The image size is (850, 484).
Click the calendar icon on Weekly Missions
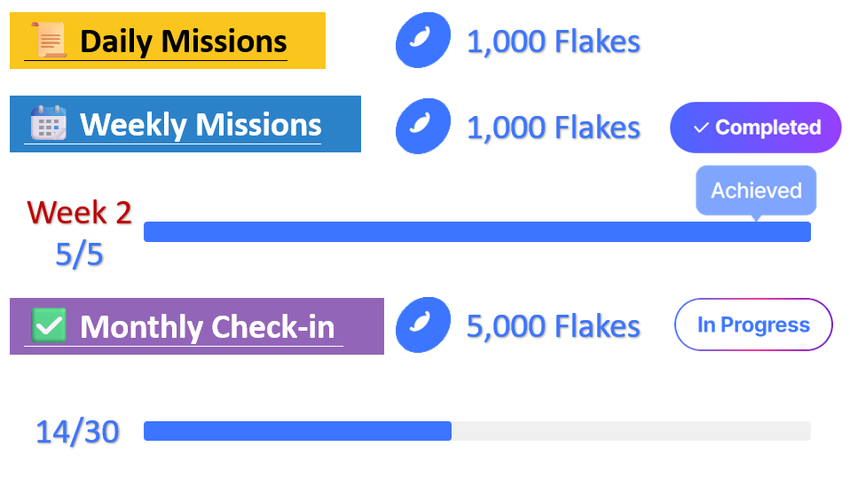tap(48, 124)
